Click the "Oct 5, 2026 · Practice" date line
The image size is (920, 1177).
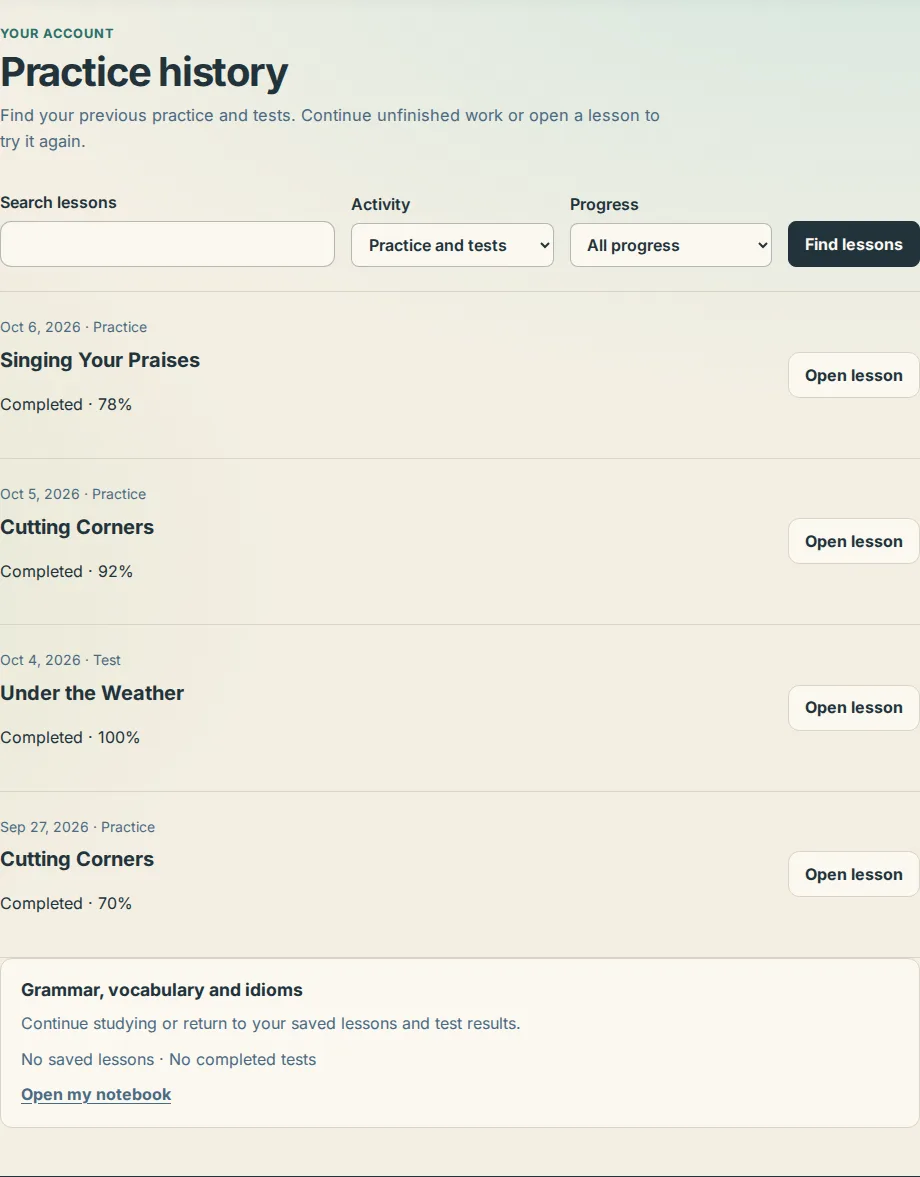click(x=74, y=494)
